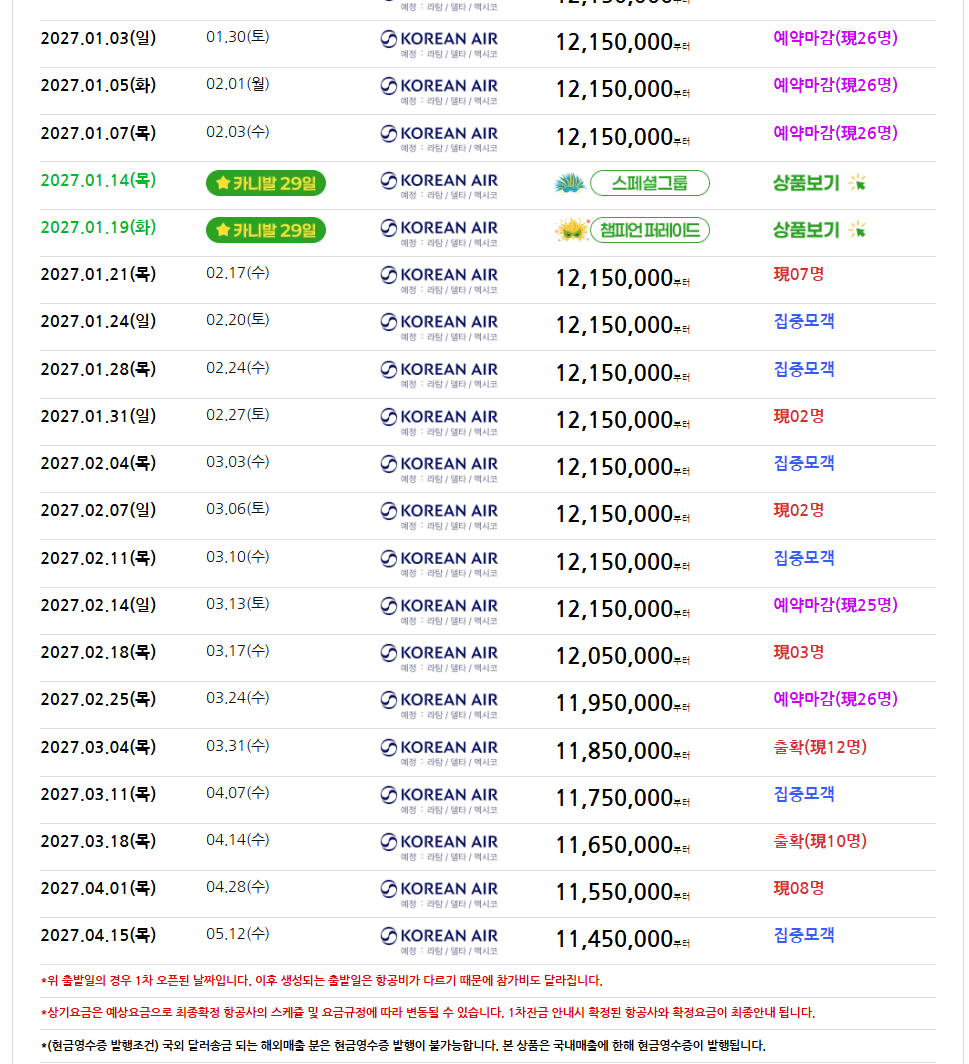Click 예약마감(現25명) on the 2027.02.14 row

835,605
